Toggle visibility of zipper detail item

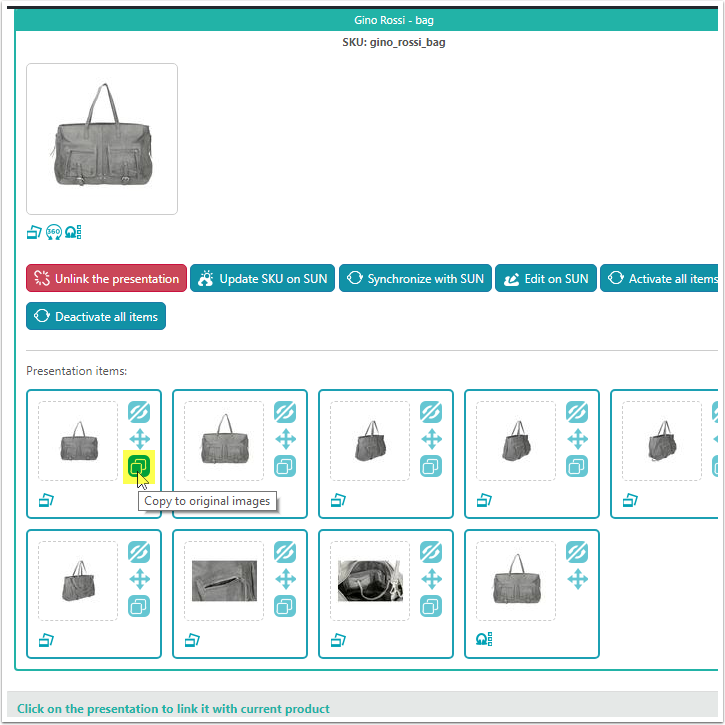(x=285, y=552)
